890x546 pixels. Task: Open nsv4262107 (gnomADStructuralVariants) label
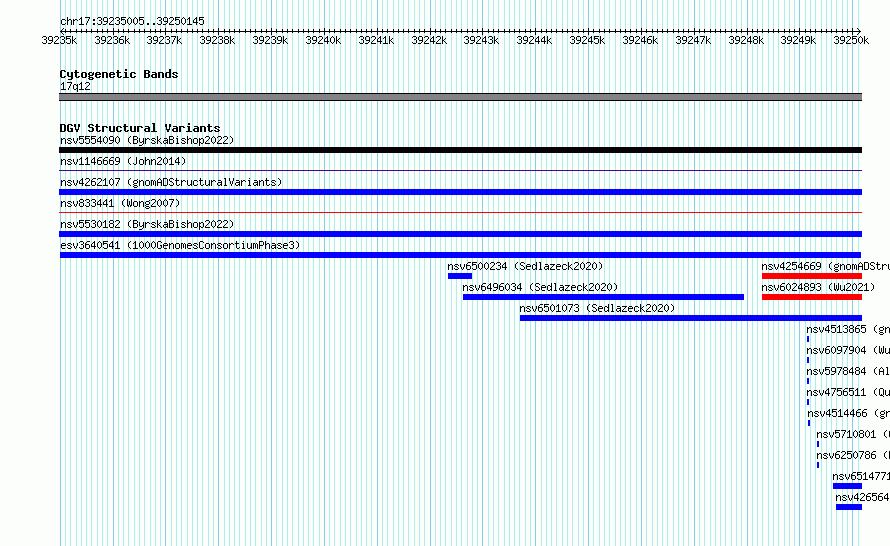(171, 182)
